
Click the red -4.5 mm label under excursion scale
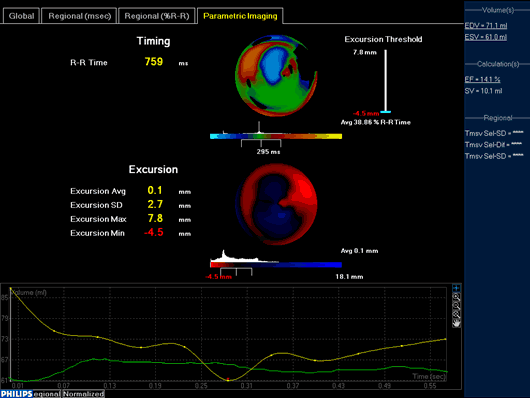pos(219,277)
